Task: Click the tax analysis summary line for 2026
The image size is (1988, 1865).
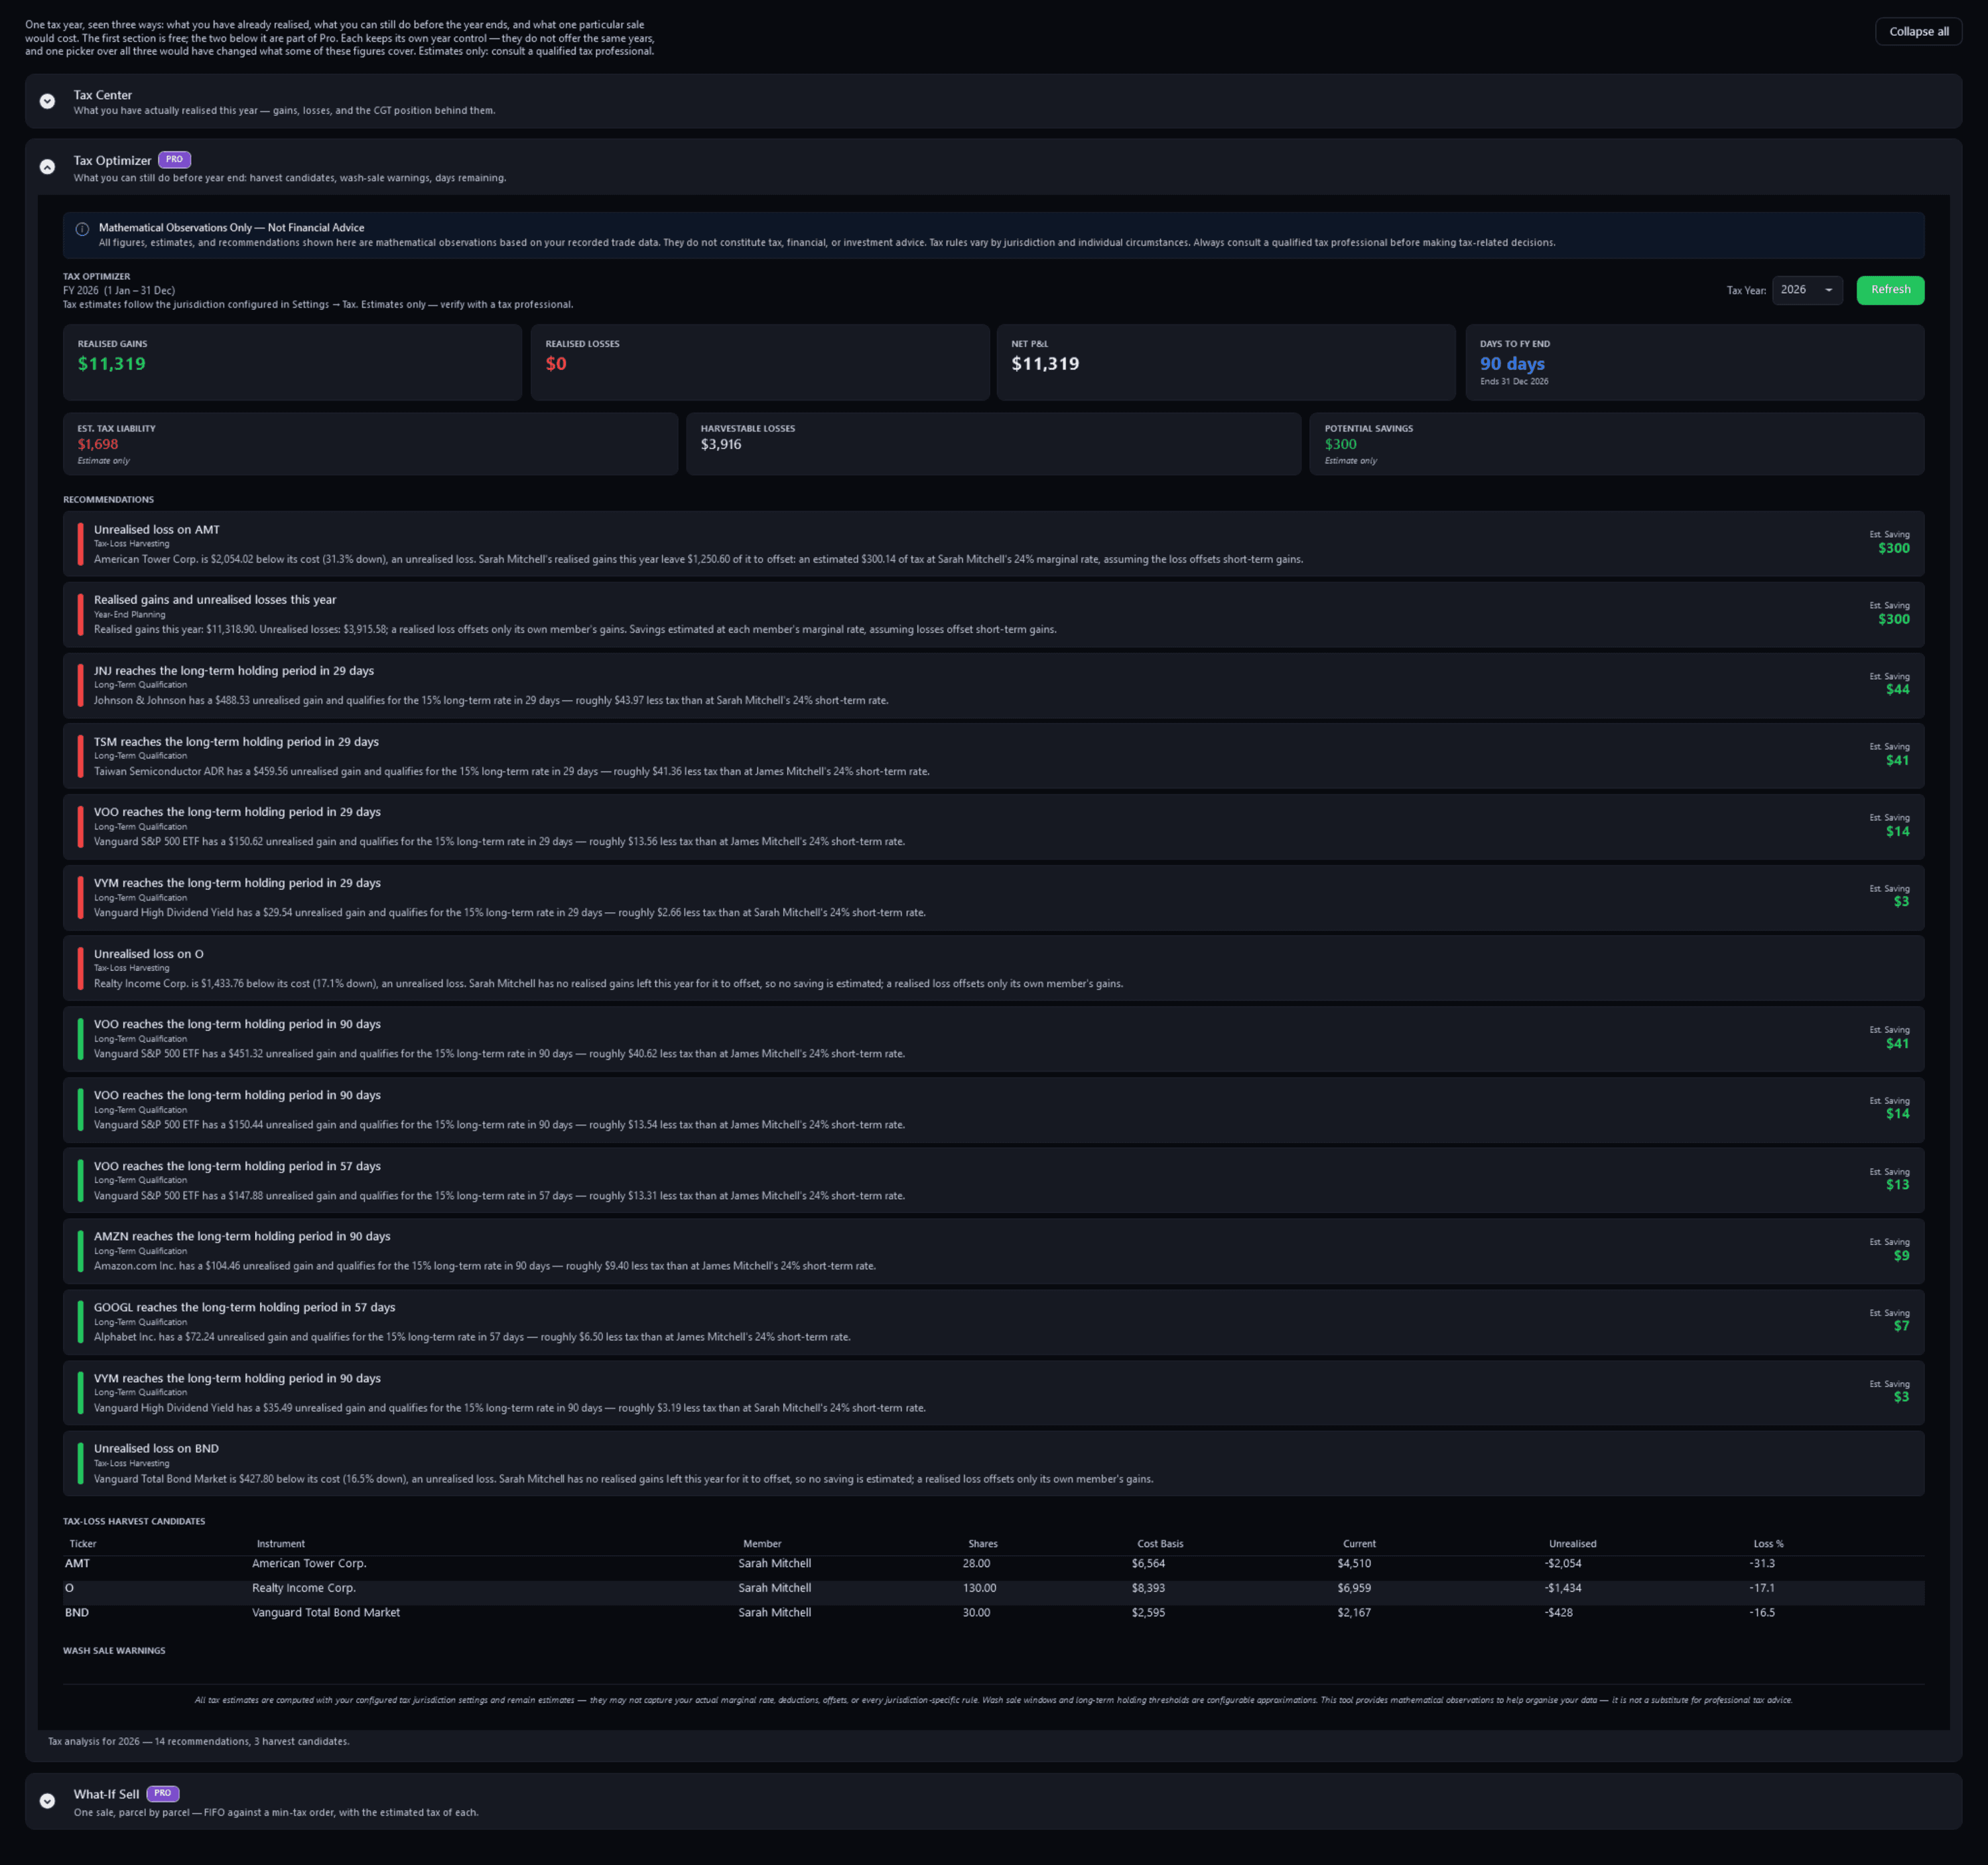Action: pyautogui.click(x=198, y=1741)
